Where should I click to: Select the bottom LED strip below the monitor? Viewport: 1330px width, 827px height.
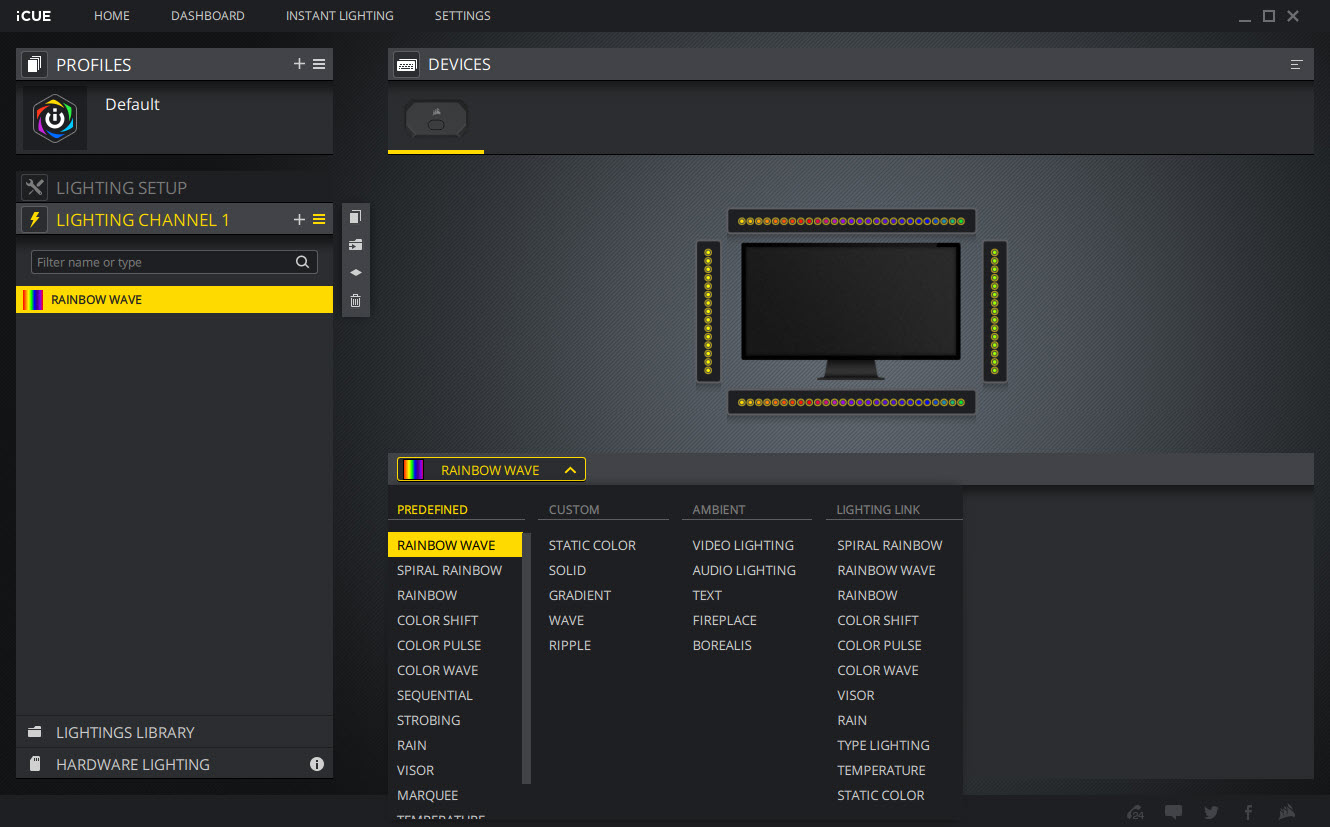851,402
